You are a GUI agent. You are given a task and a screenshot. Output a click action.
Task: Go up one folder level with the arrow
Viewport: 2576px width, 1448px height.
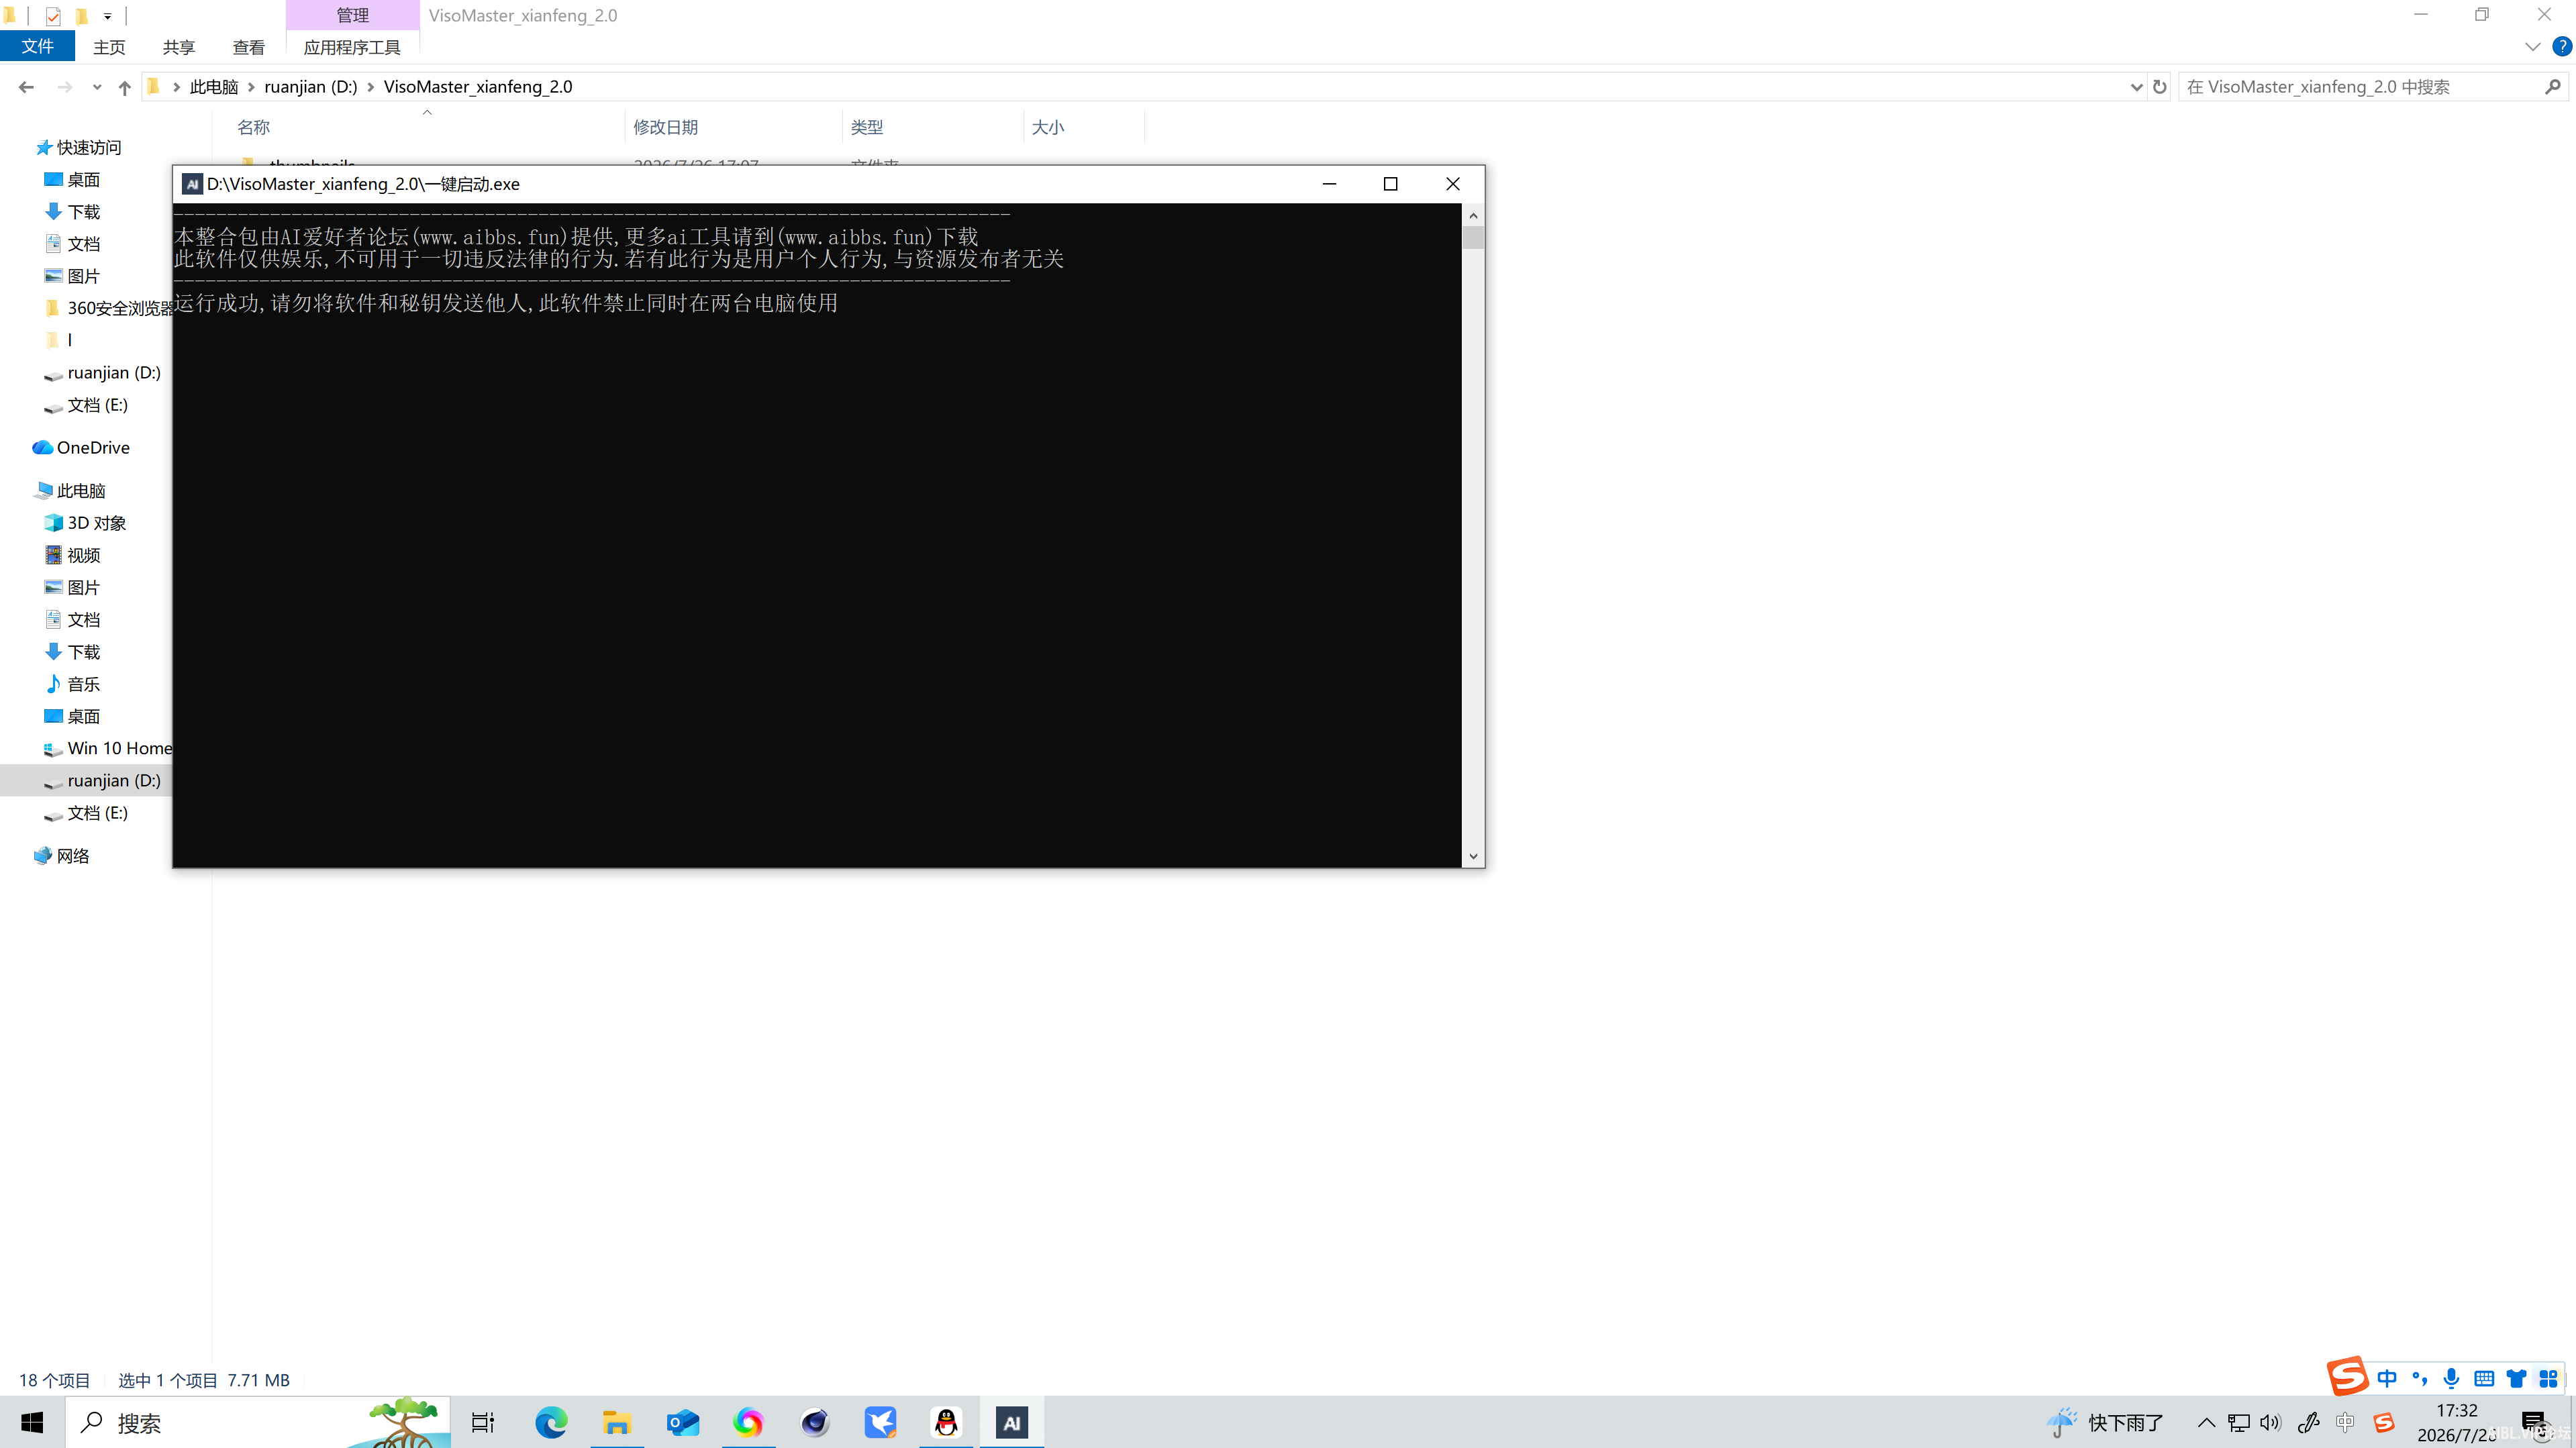(124, 88)
